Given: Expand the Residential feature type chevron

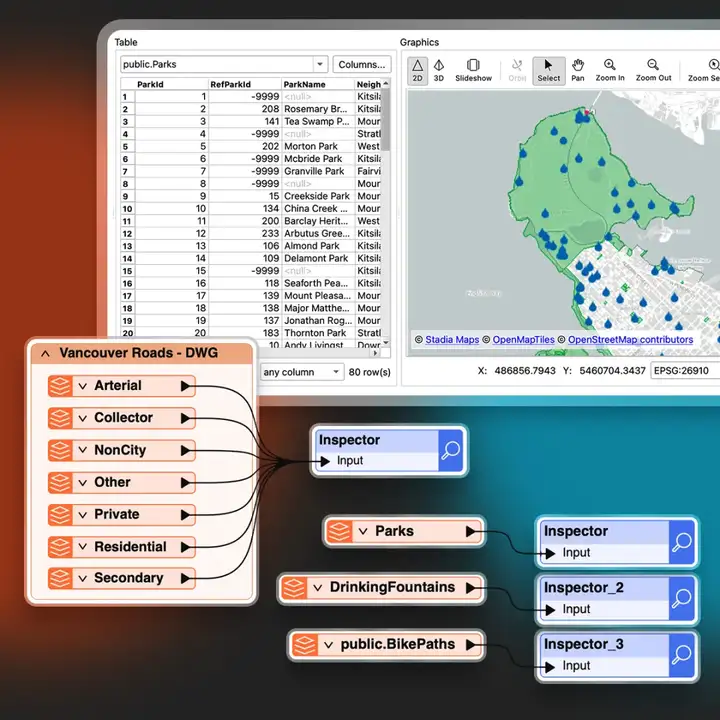Looking at the screenshot, I should click(83, 547).
